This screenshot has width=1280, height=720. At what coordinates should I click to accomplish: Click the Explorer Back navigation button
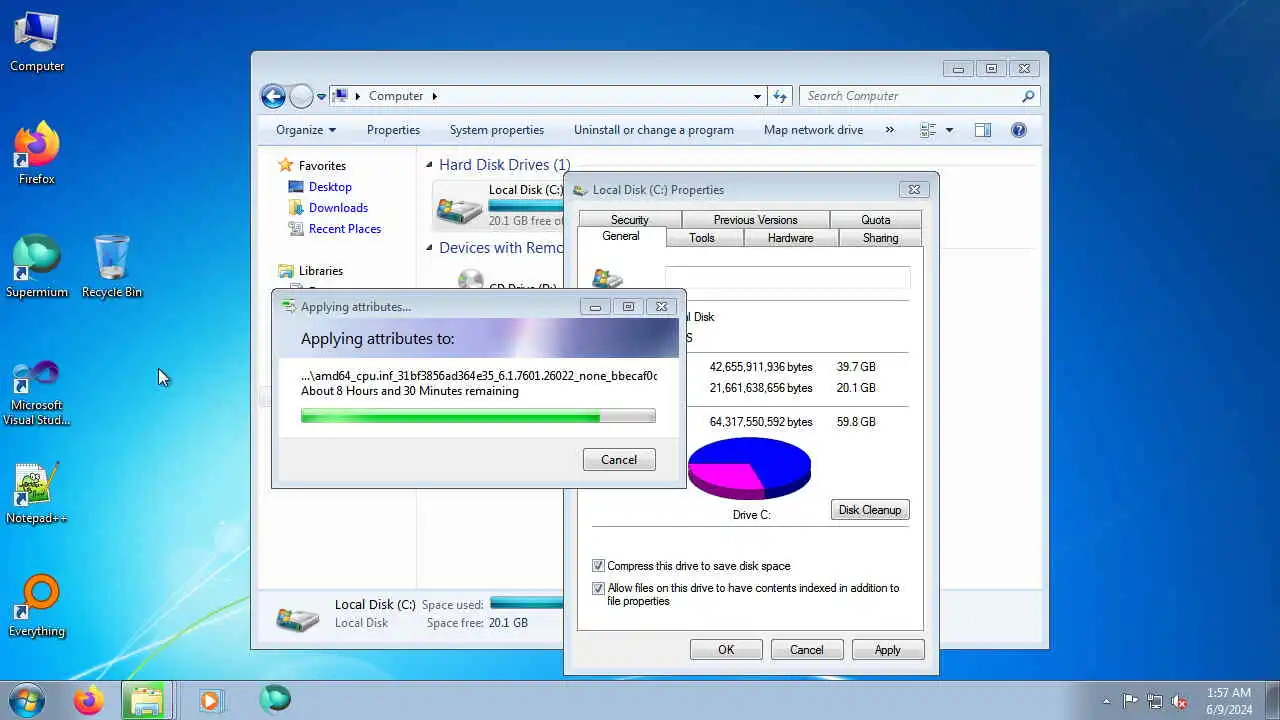click(273, 96)
